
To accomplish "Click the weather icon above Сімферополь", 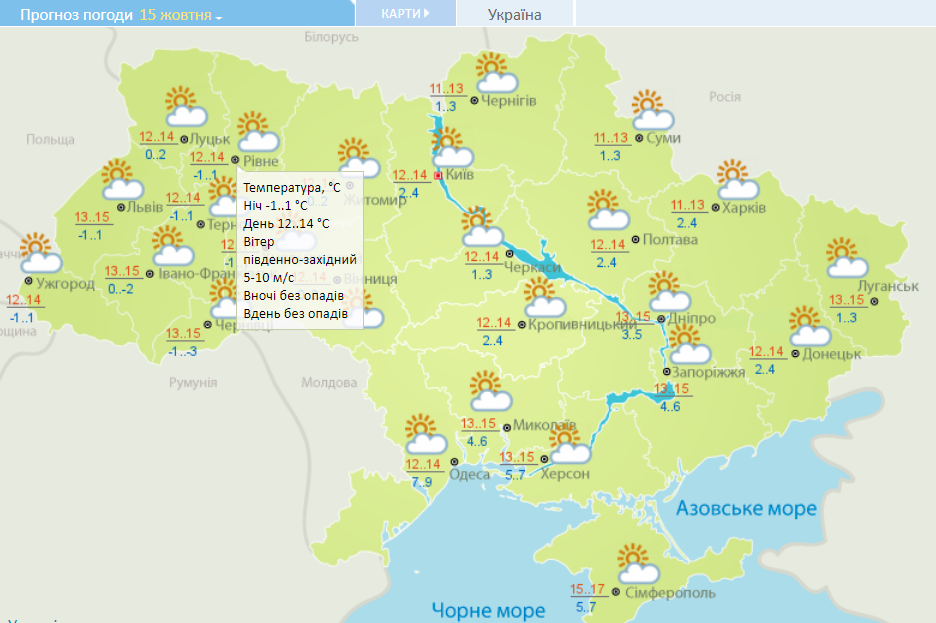I will (637, 564).
